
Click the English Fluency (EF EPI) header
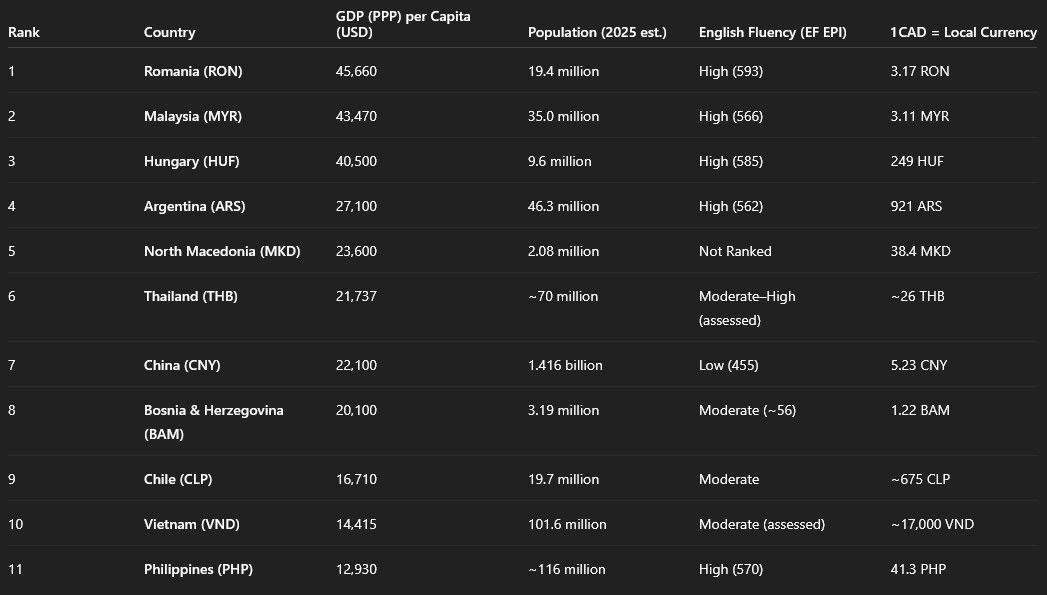[x=773, y=32]
